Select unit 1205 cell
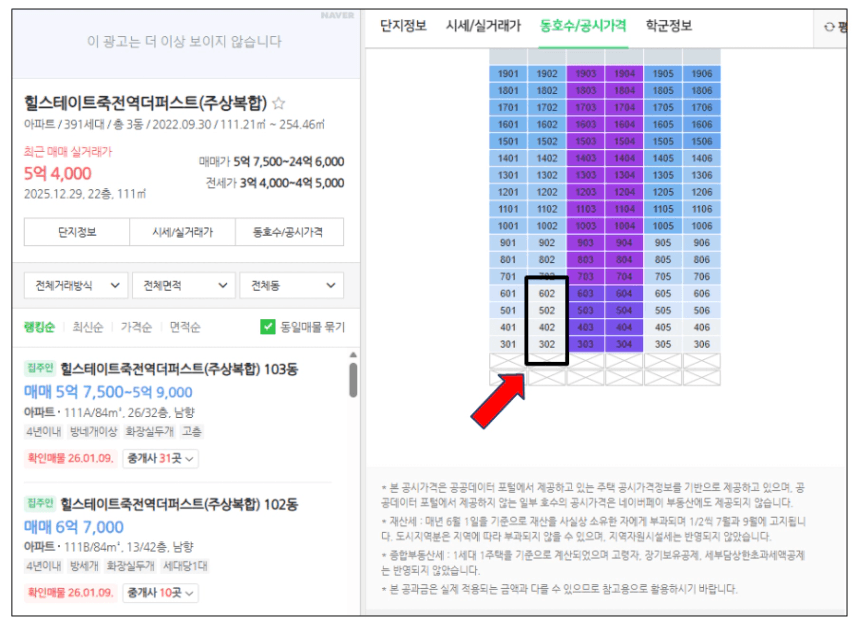The height and width of the screenshot is (625, 857). [x=663, y=192]
